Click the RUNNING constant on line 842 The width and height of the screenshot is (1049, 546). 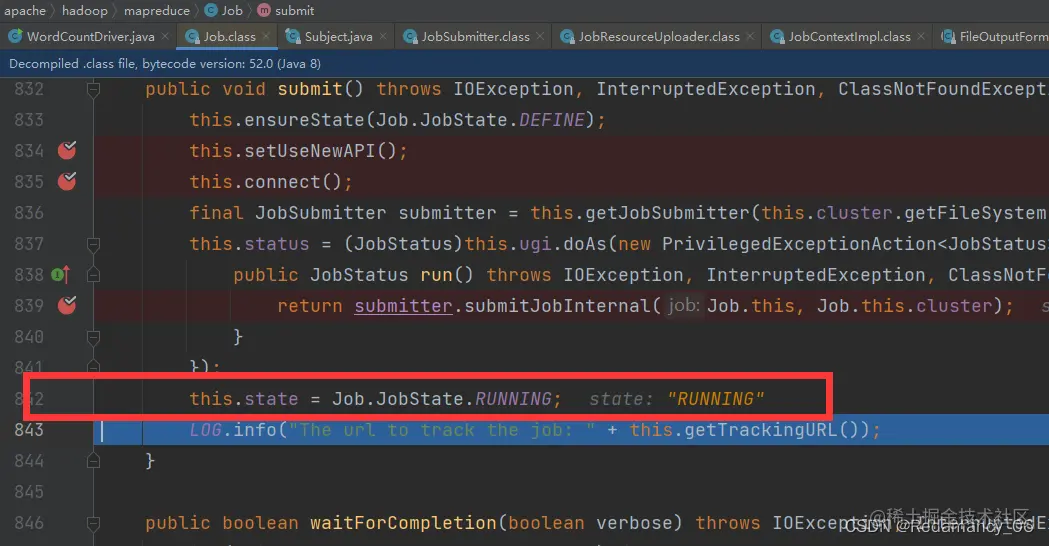[513, 399]
